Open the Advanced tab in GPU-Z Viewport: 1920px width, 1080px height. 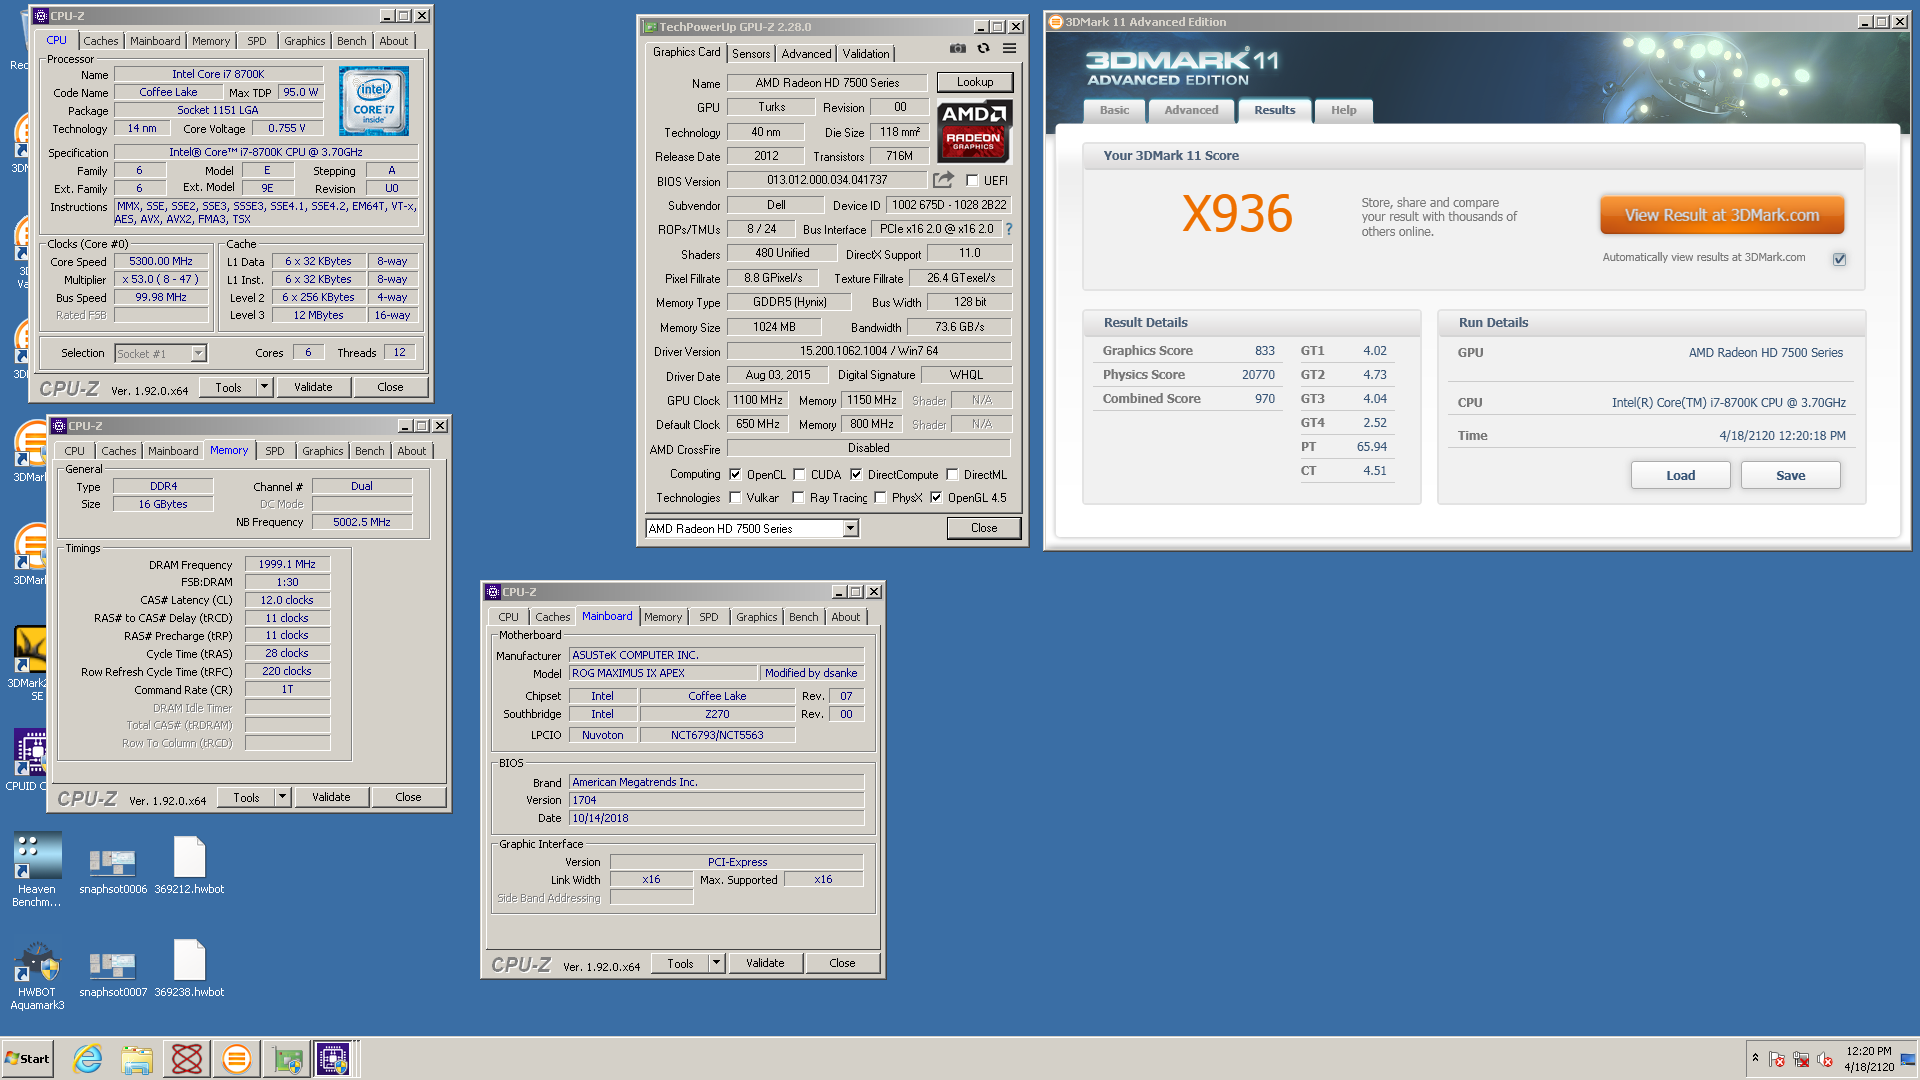click(806, 54)
